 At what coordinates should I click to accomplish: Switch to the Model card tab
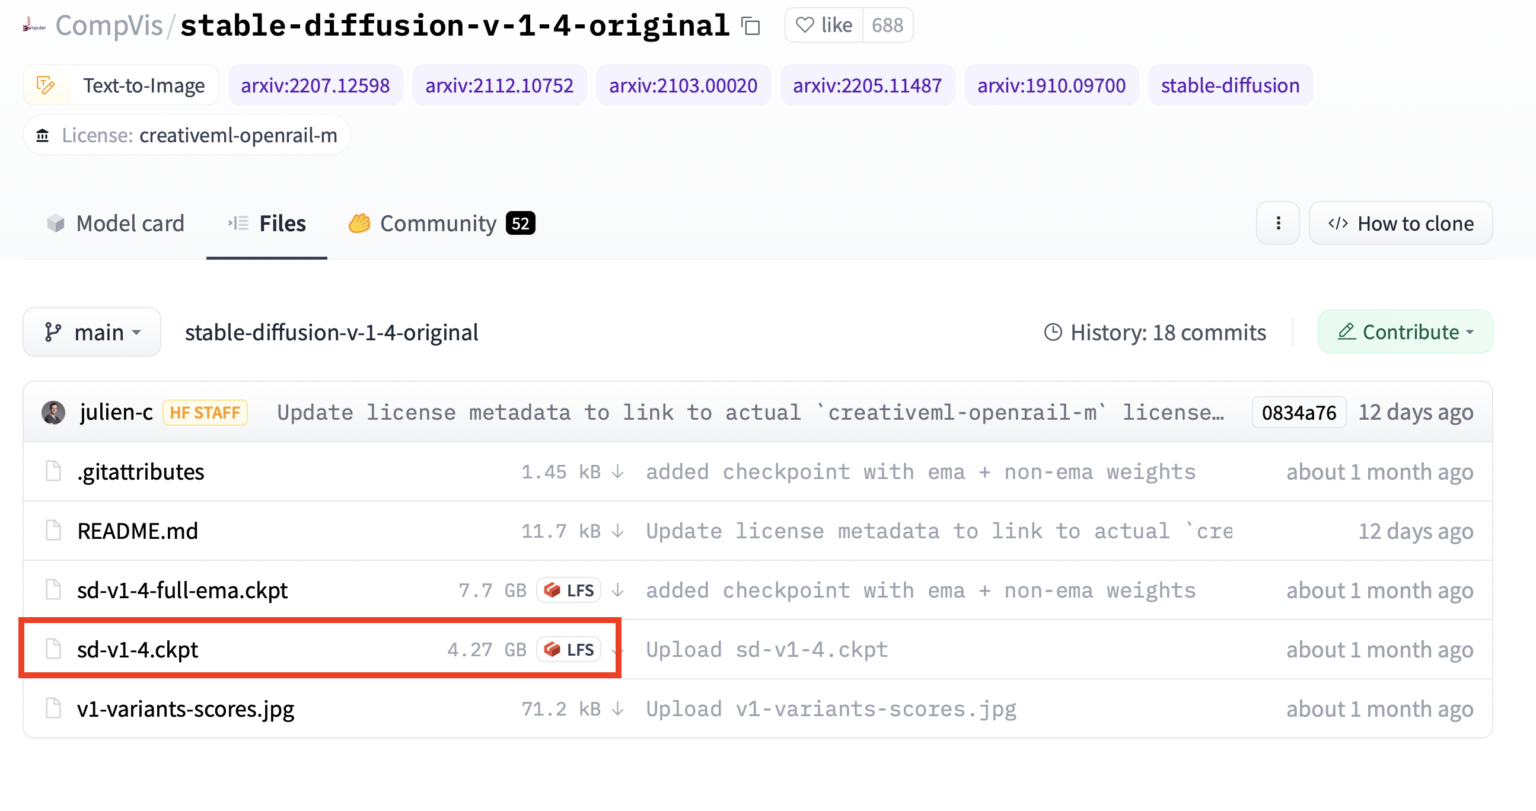tap(115, 224)
